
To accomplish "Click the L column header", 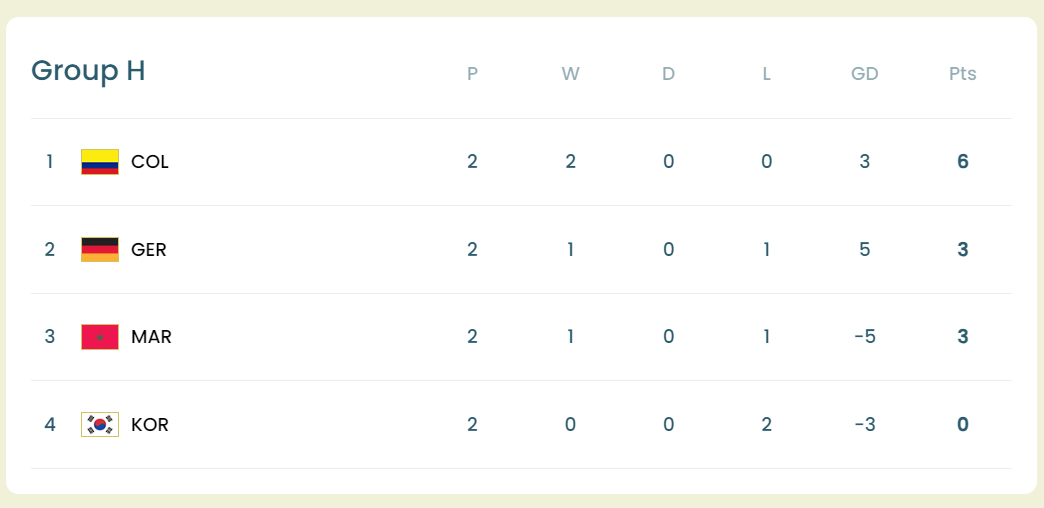I will (766, 74).
